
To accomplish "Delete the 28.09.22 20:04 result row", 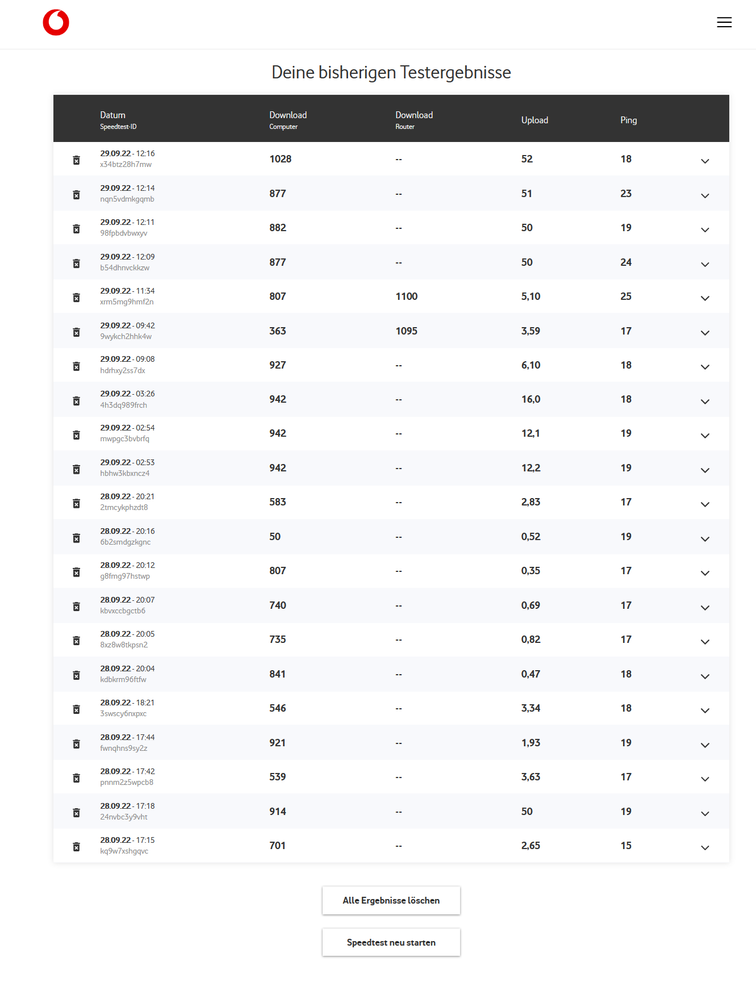I will (76, 675).
